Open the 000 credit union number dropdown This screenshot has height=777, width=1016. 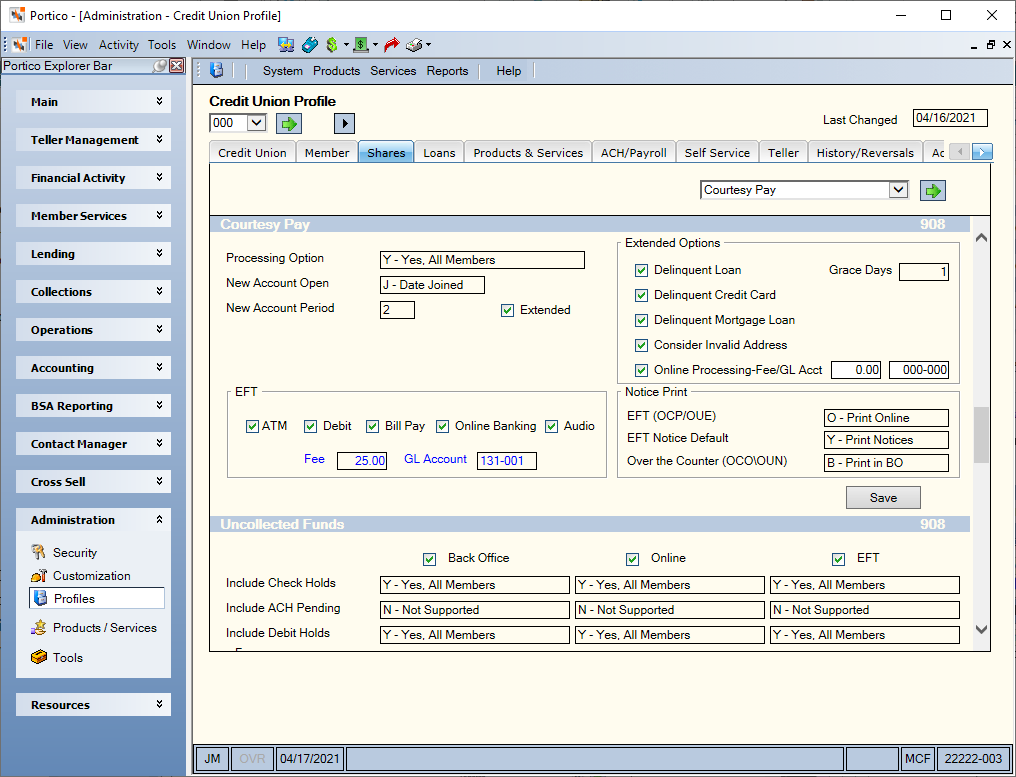coord(257,122)
